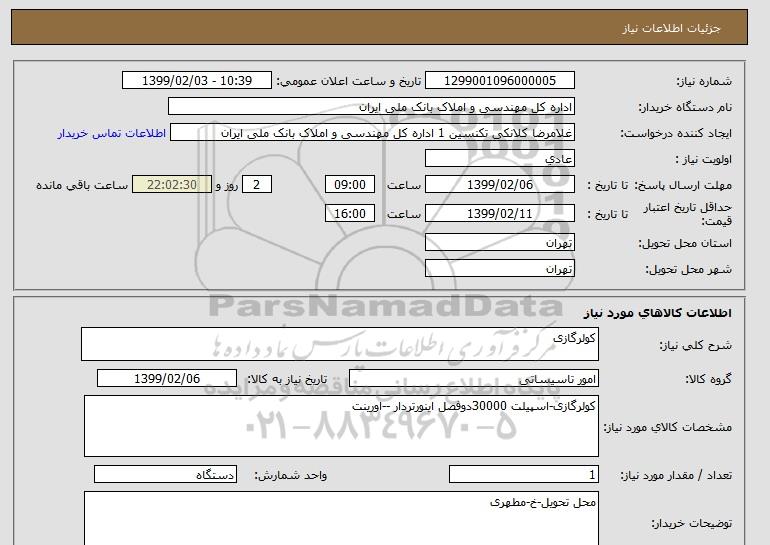Click the response deadline date 1399/02/06
The image size is (770, 545).
coord(499,185)
